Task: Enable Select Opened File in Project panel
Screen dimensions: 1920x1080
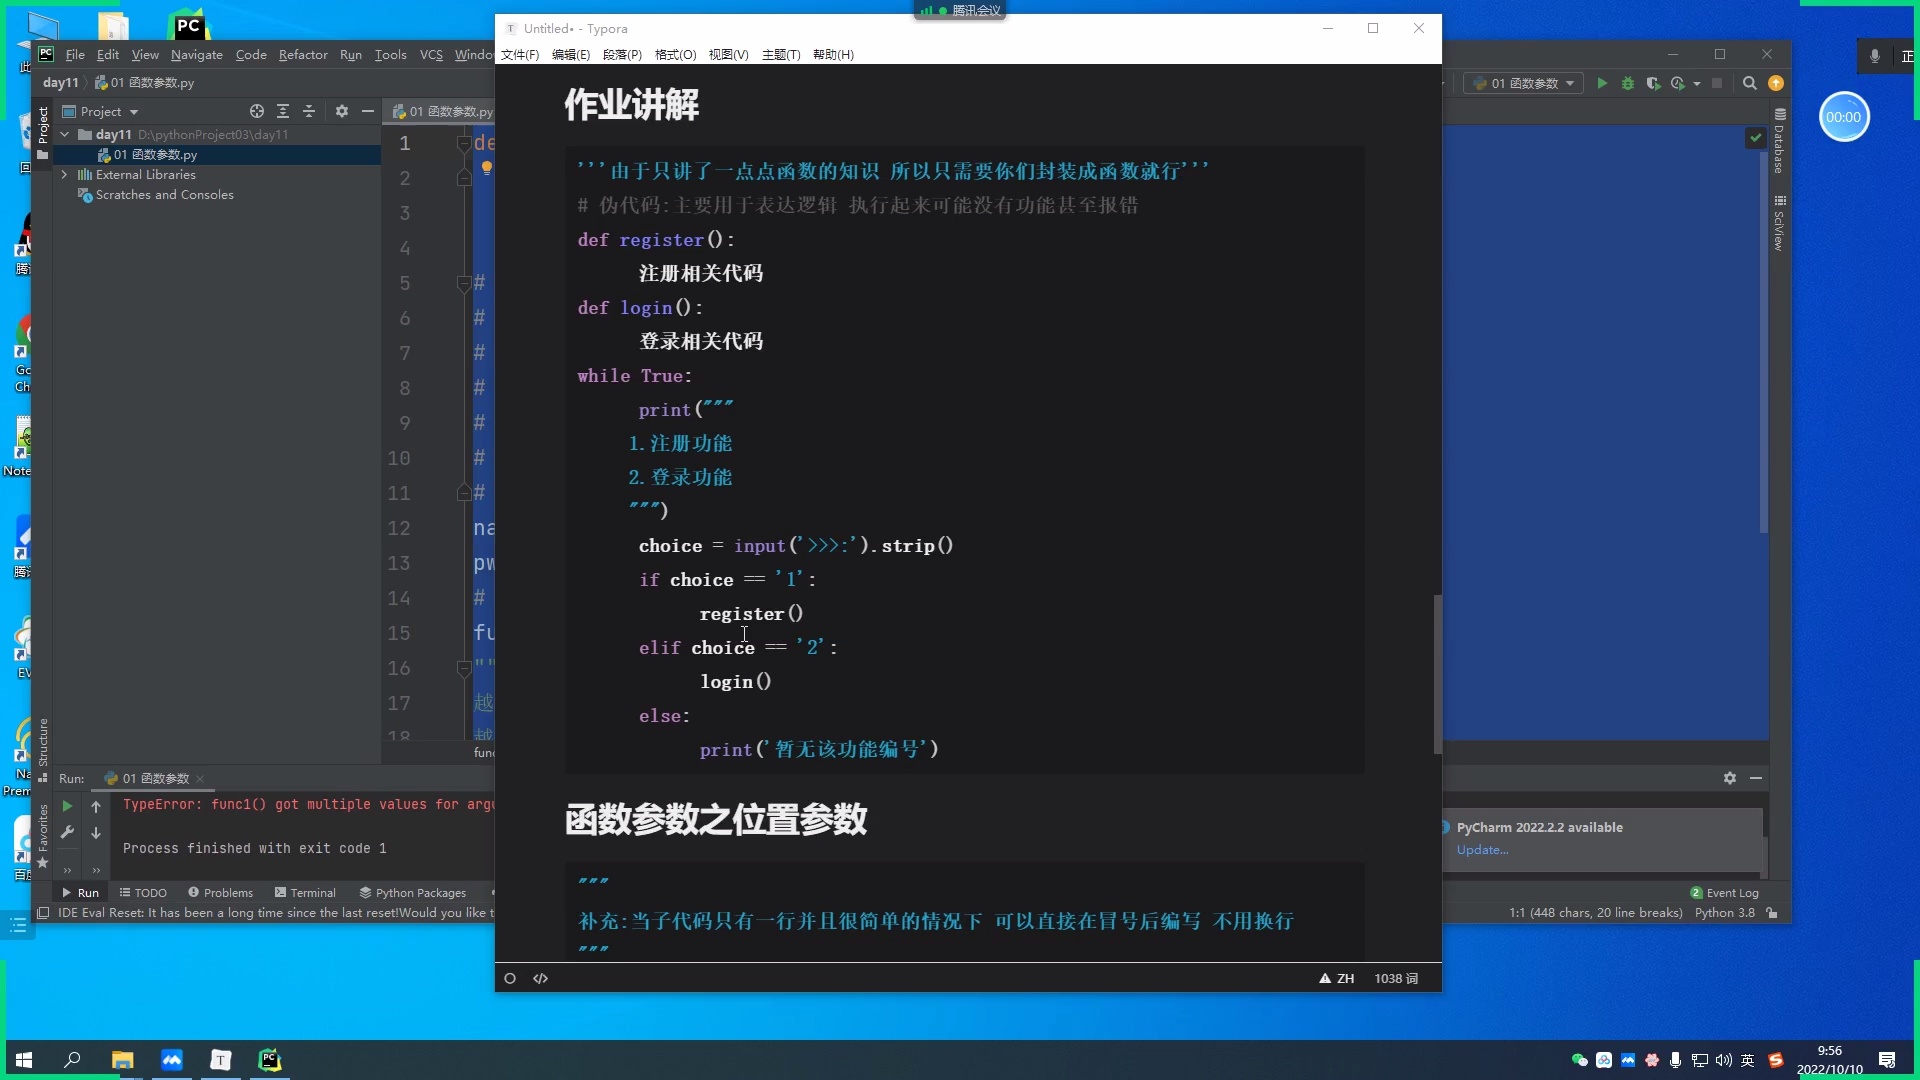Action: point(257,111)
